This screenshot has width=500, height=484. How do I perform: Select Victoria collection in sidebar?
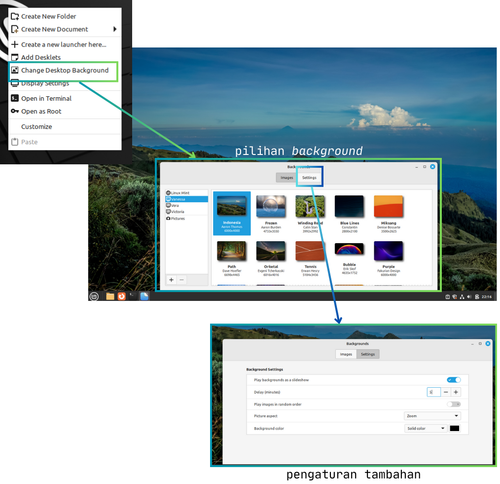coord(187,212)
